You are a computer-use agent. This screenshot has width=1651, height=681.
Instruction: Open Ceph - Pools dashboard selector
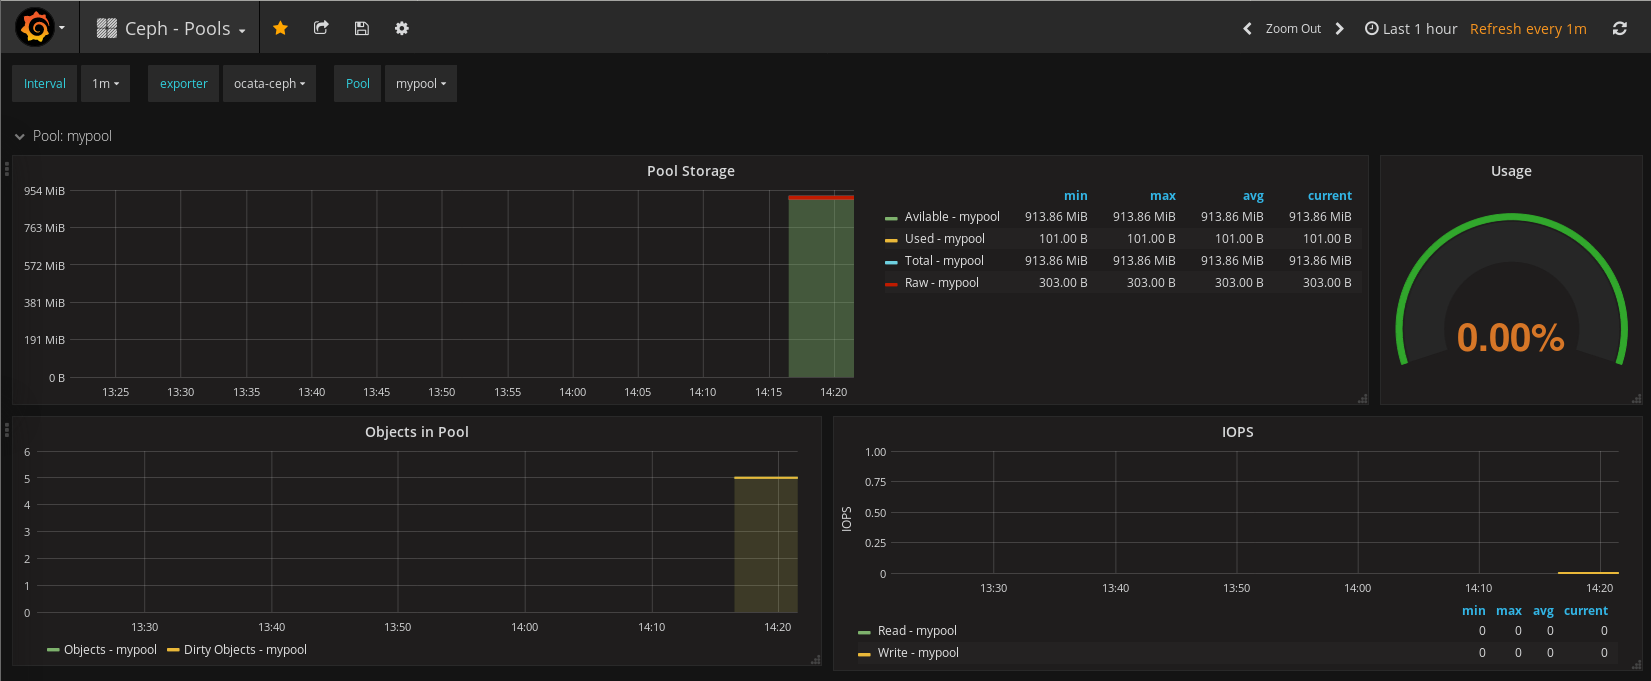pyautogui.click(x=171, y=28)
